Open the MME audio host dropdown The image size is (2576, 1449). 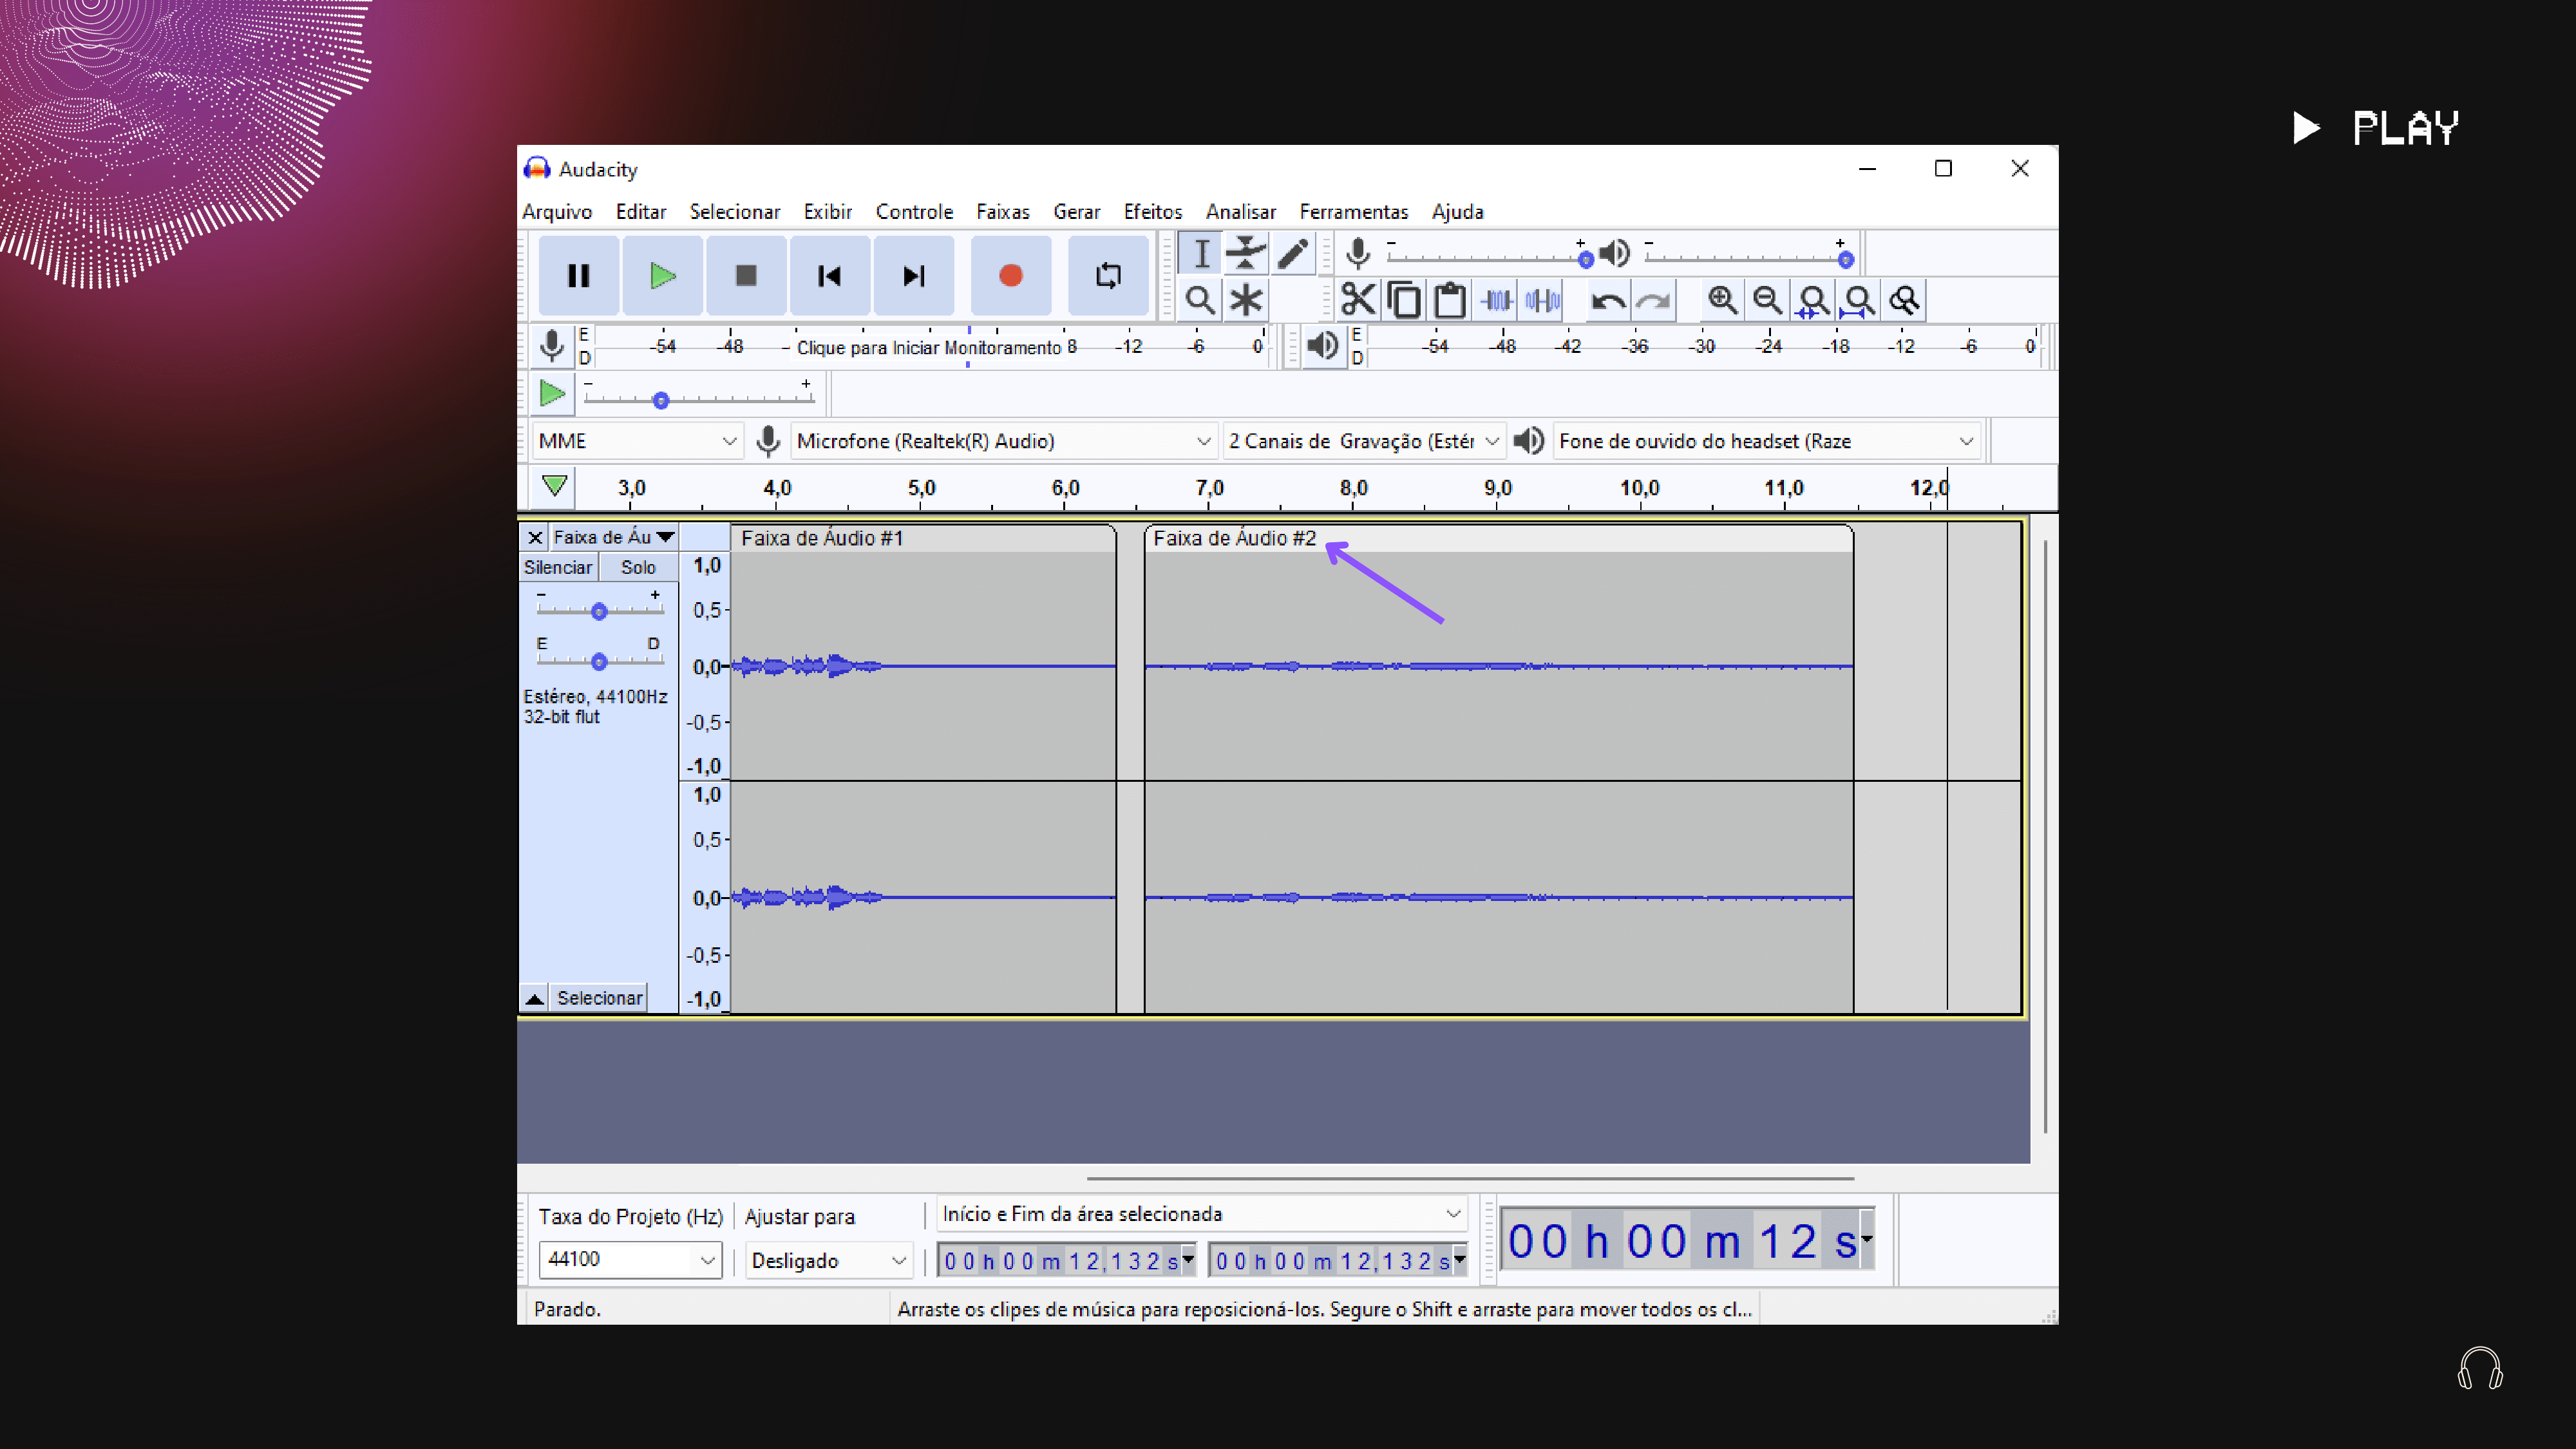click(637, 441)
